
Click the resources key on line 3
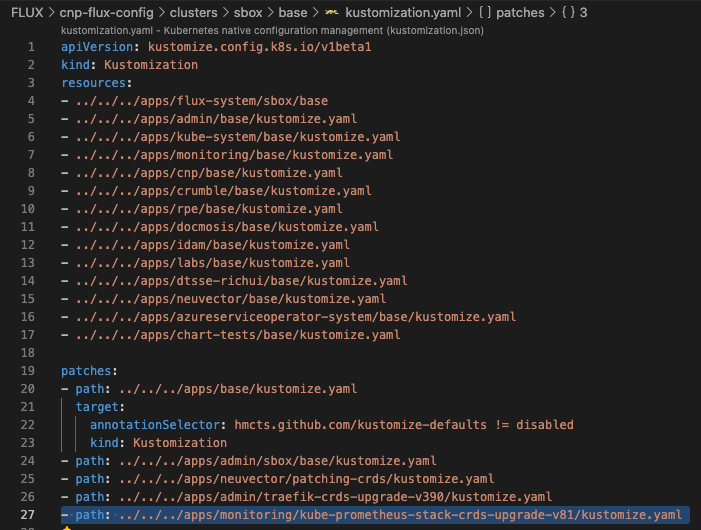coord(96,82)
